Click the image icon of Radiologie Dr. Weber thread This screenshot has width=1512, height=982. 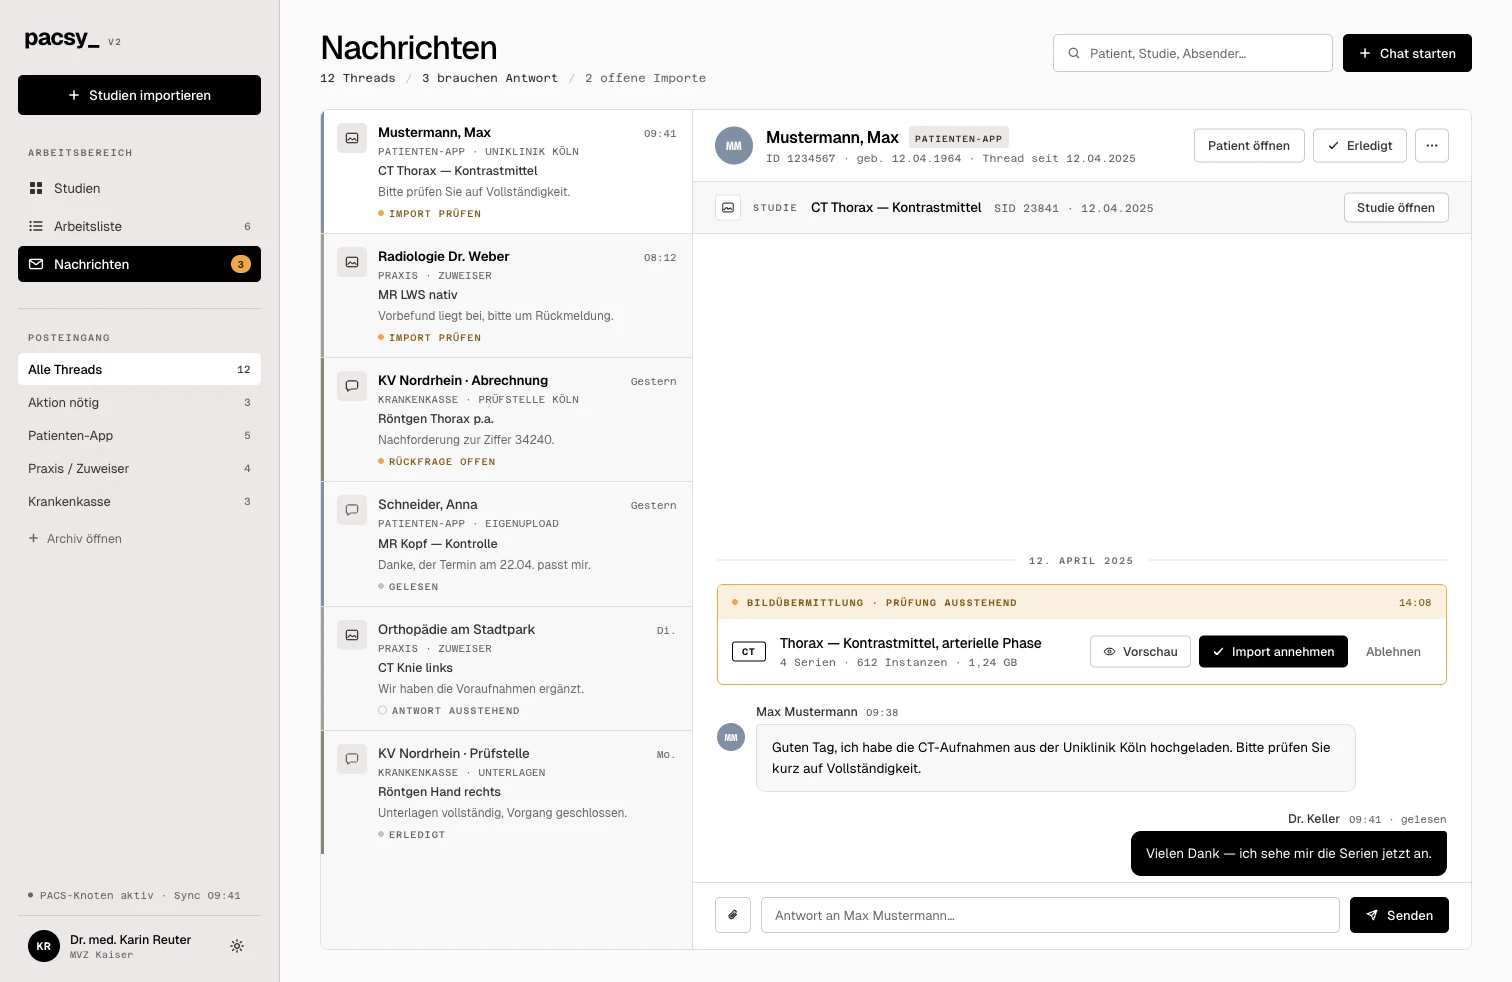pyautogui.click(x=352, y=263)
